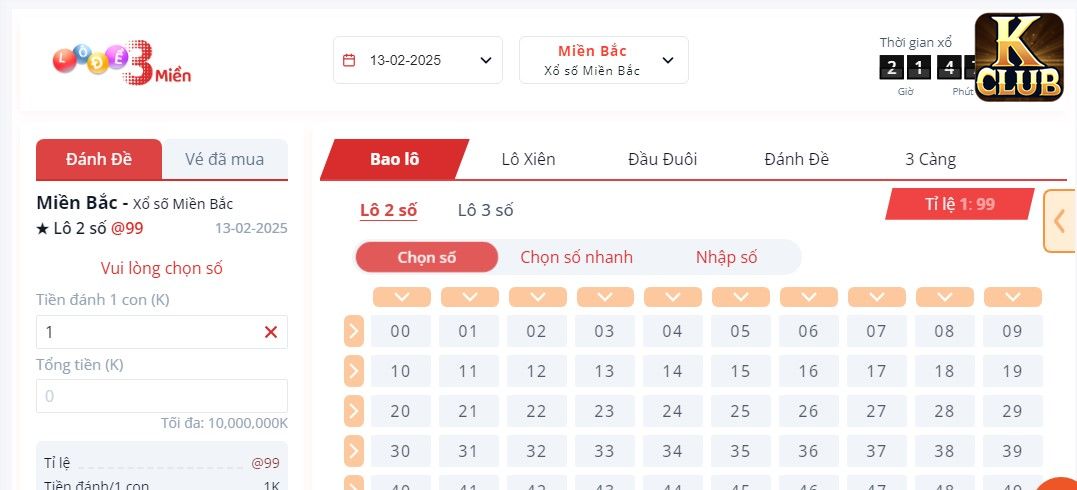Image resolution: width=1077 pixels, height=490 pixels.
Task: Click the Lode 3 Miền logo
Action: coord(121,62)
